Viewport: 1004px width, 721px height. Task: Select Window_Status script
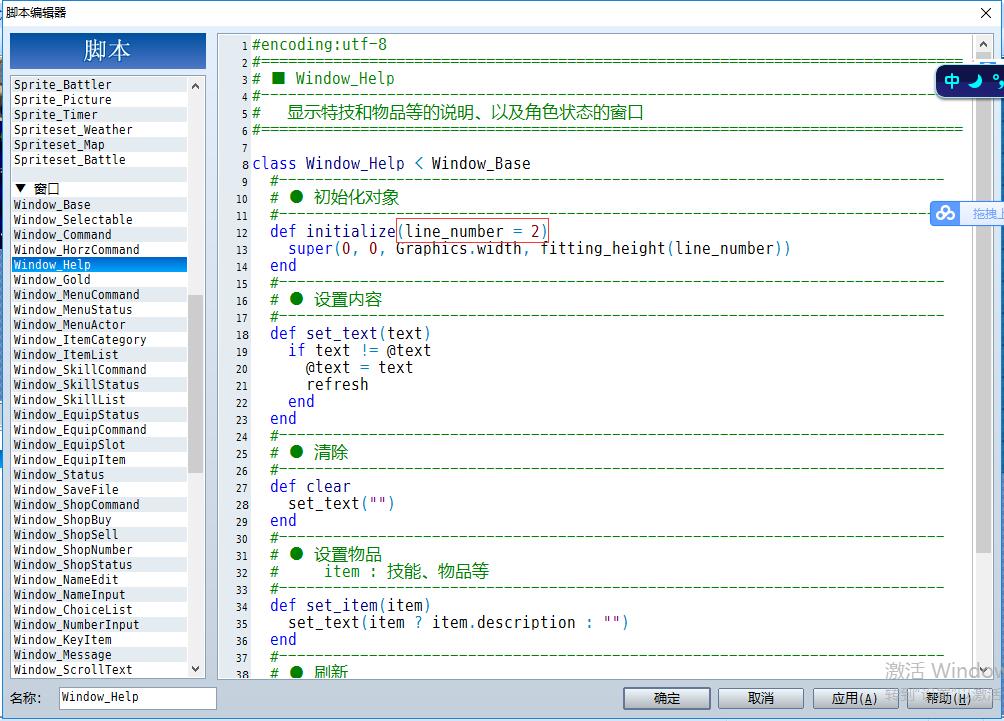click(x=99, y=474)
